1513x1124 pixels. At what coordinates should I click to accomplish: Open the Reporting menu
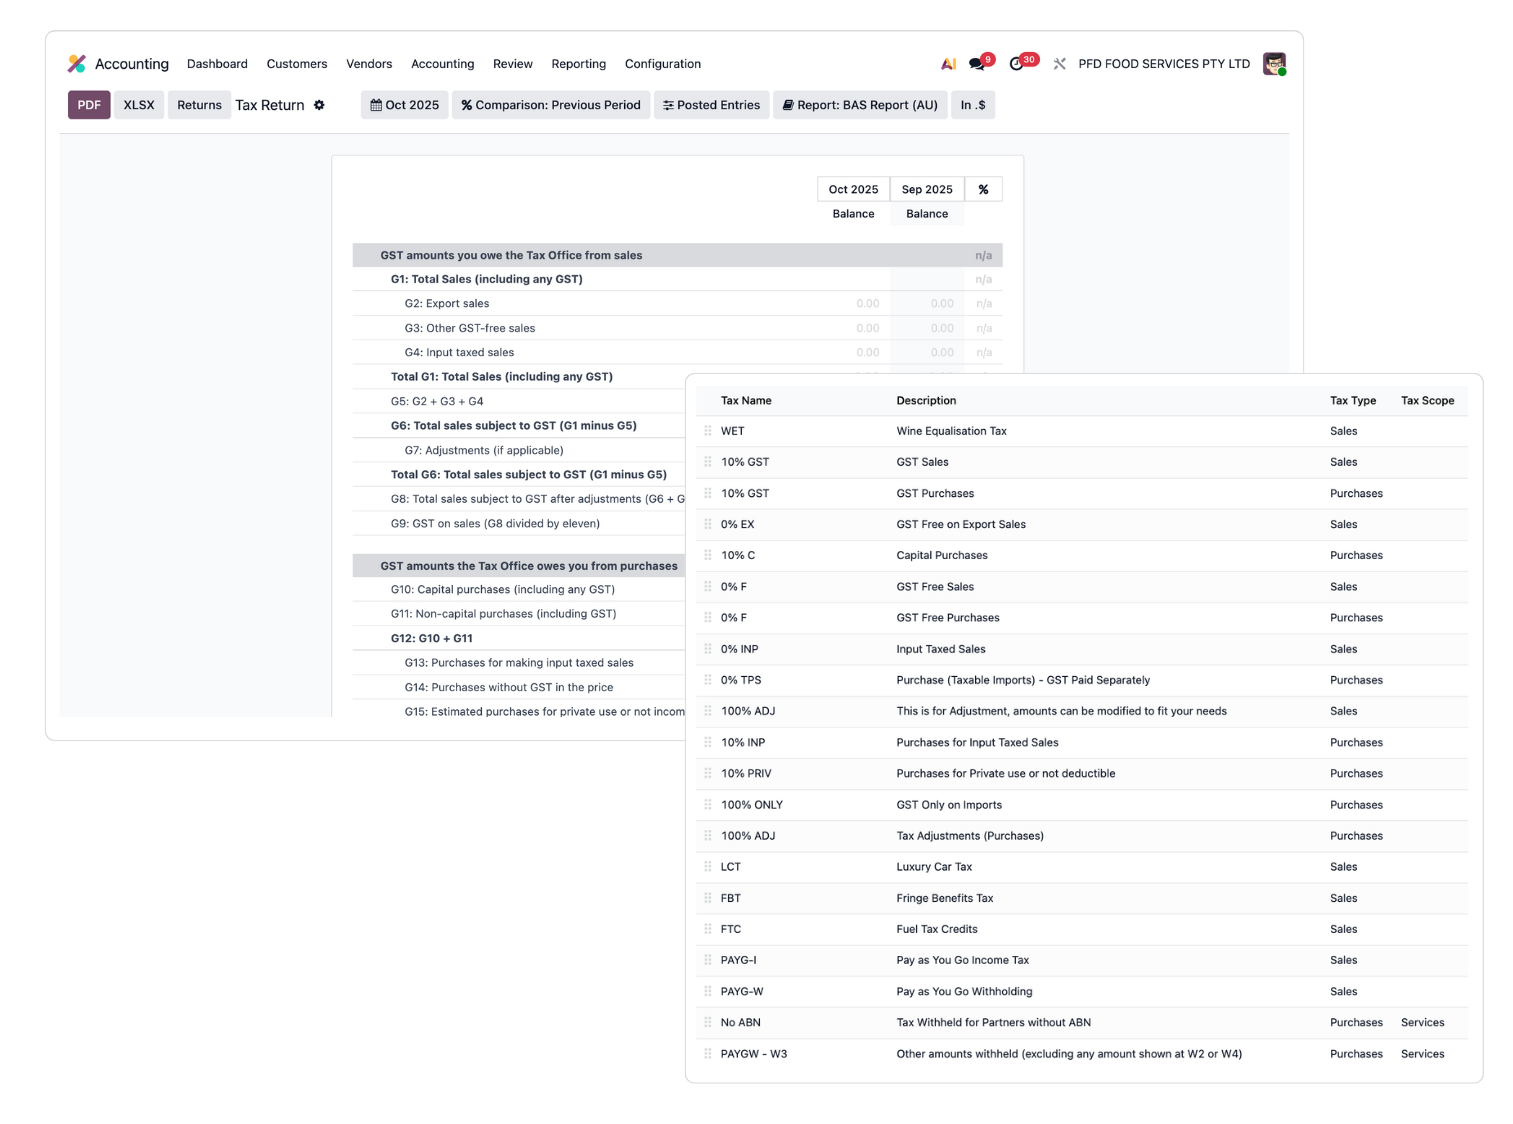(x=578, y=64)
